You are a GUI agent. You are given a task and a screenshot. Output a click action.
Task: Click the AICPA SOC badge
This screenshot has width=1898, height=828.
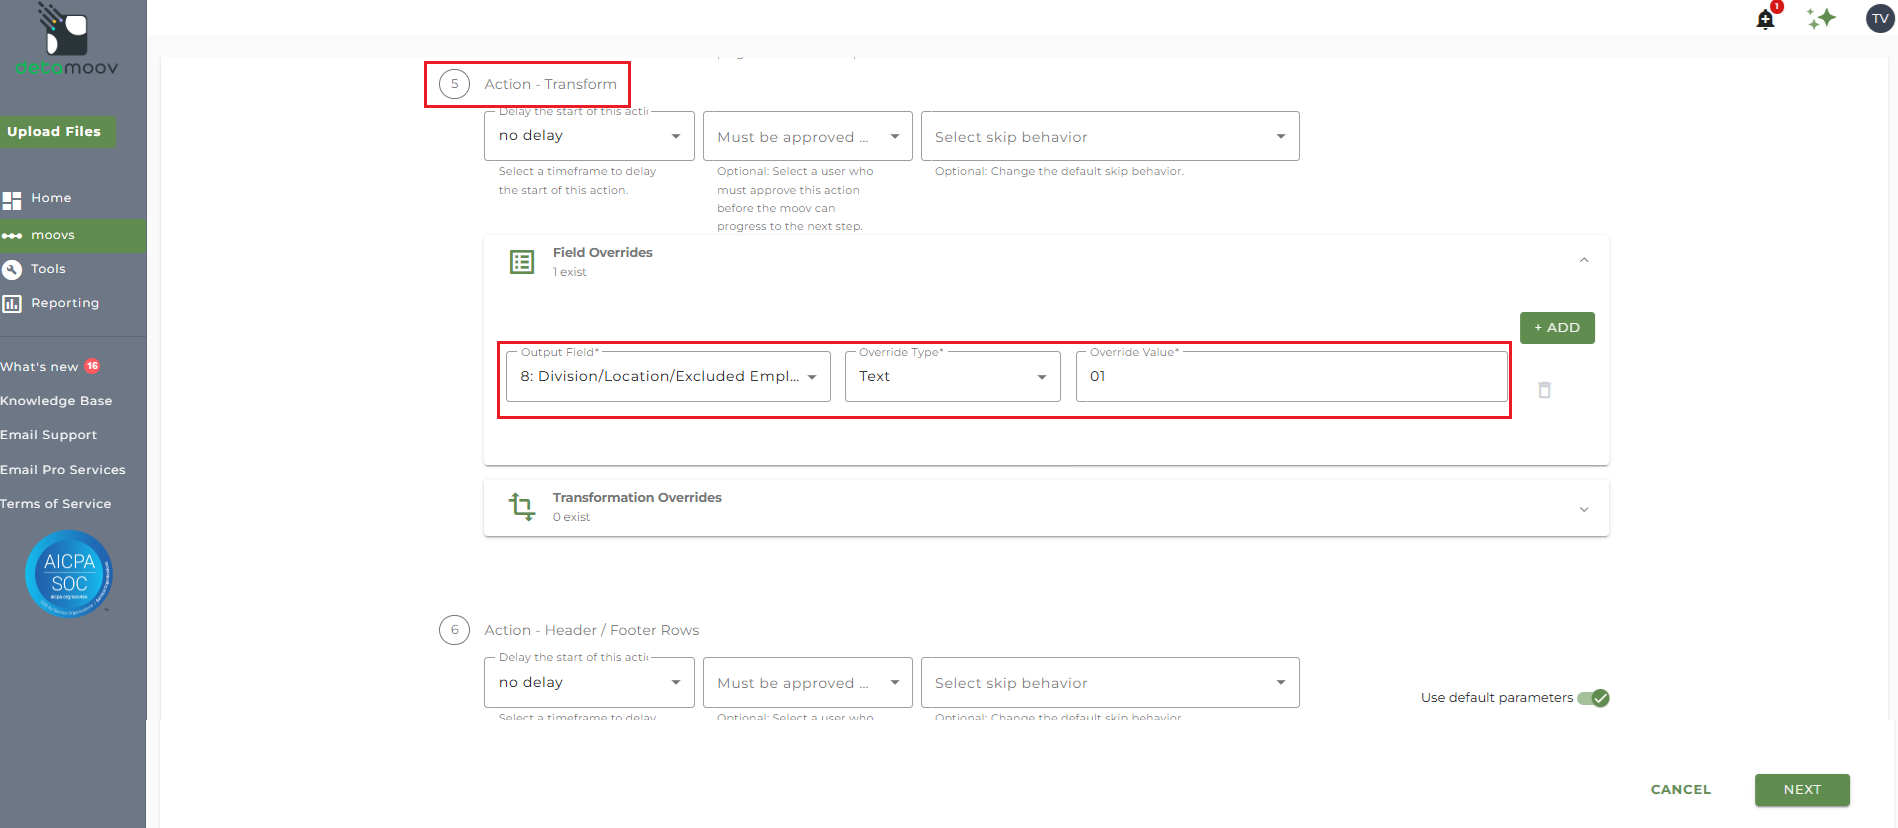pos(69,574)
